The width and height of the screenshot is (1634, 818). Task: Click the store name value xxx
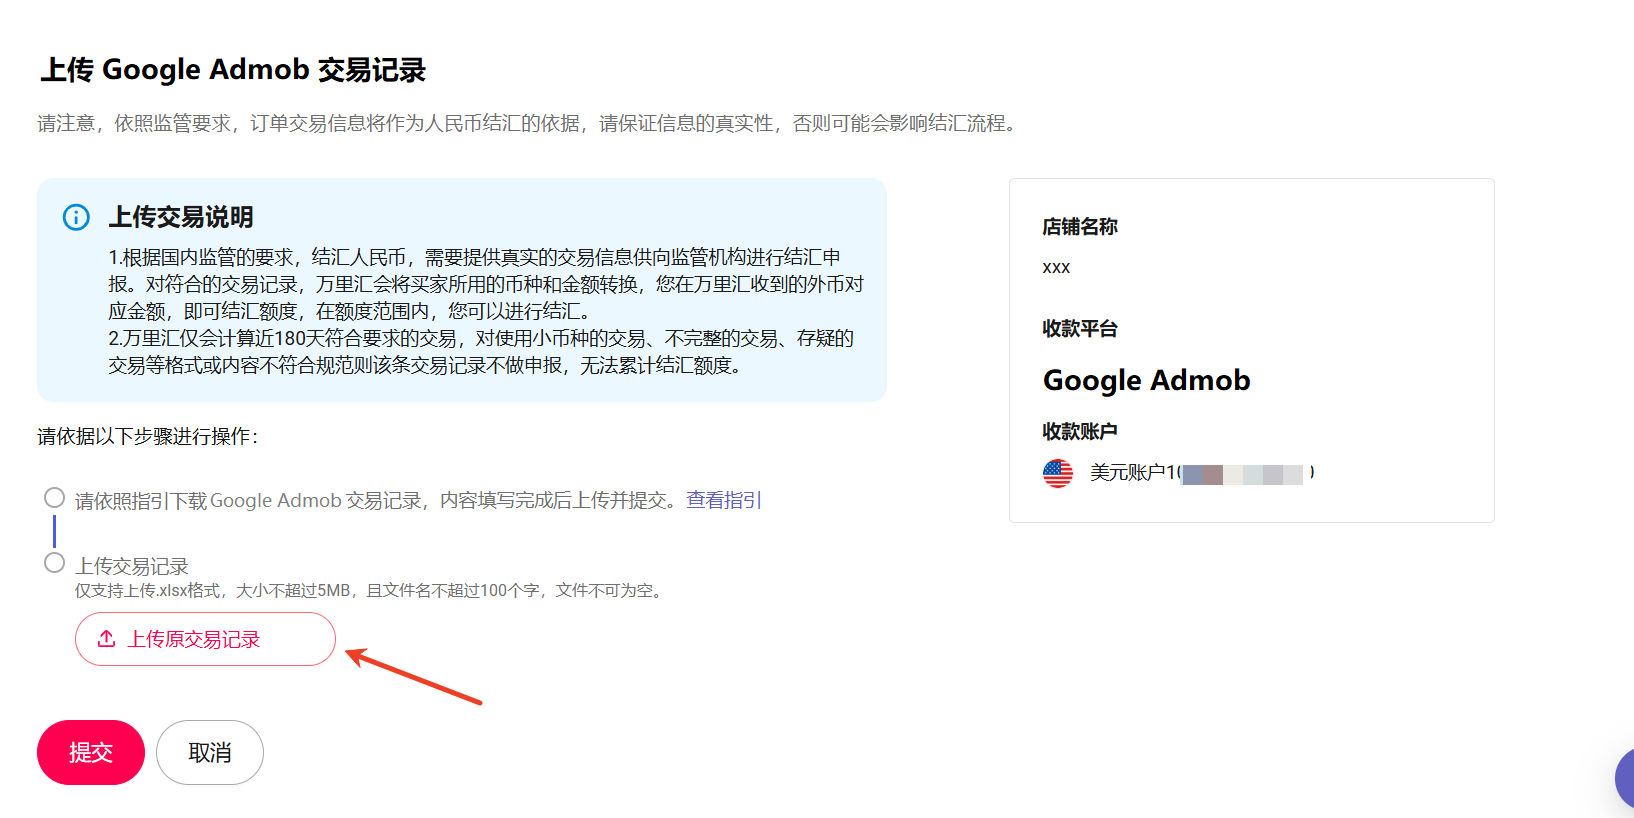tap(1056, 267)
